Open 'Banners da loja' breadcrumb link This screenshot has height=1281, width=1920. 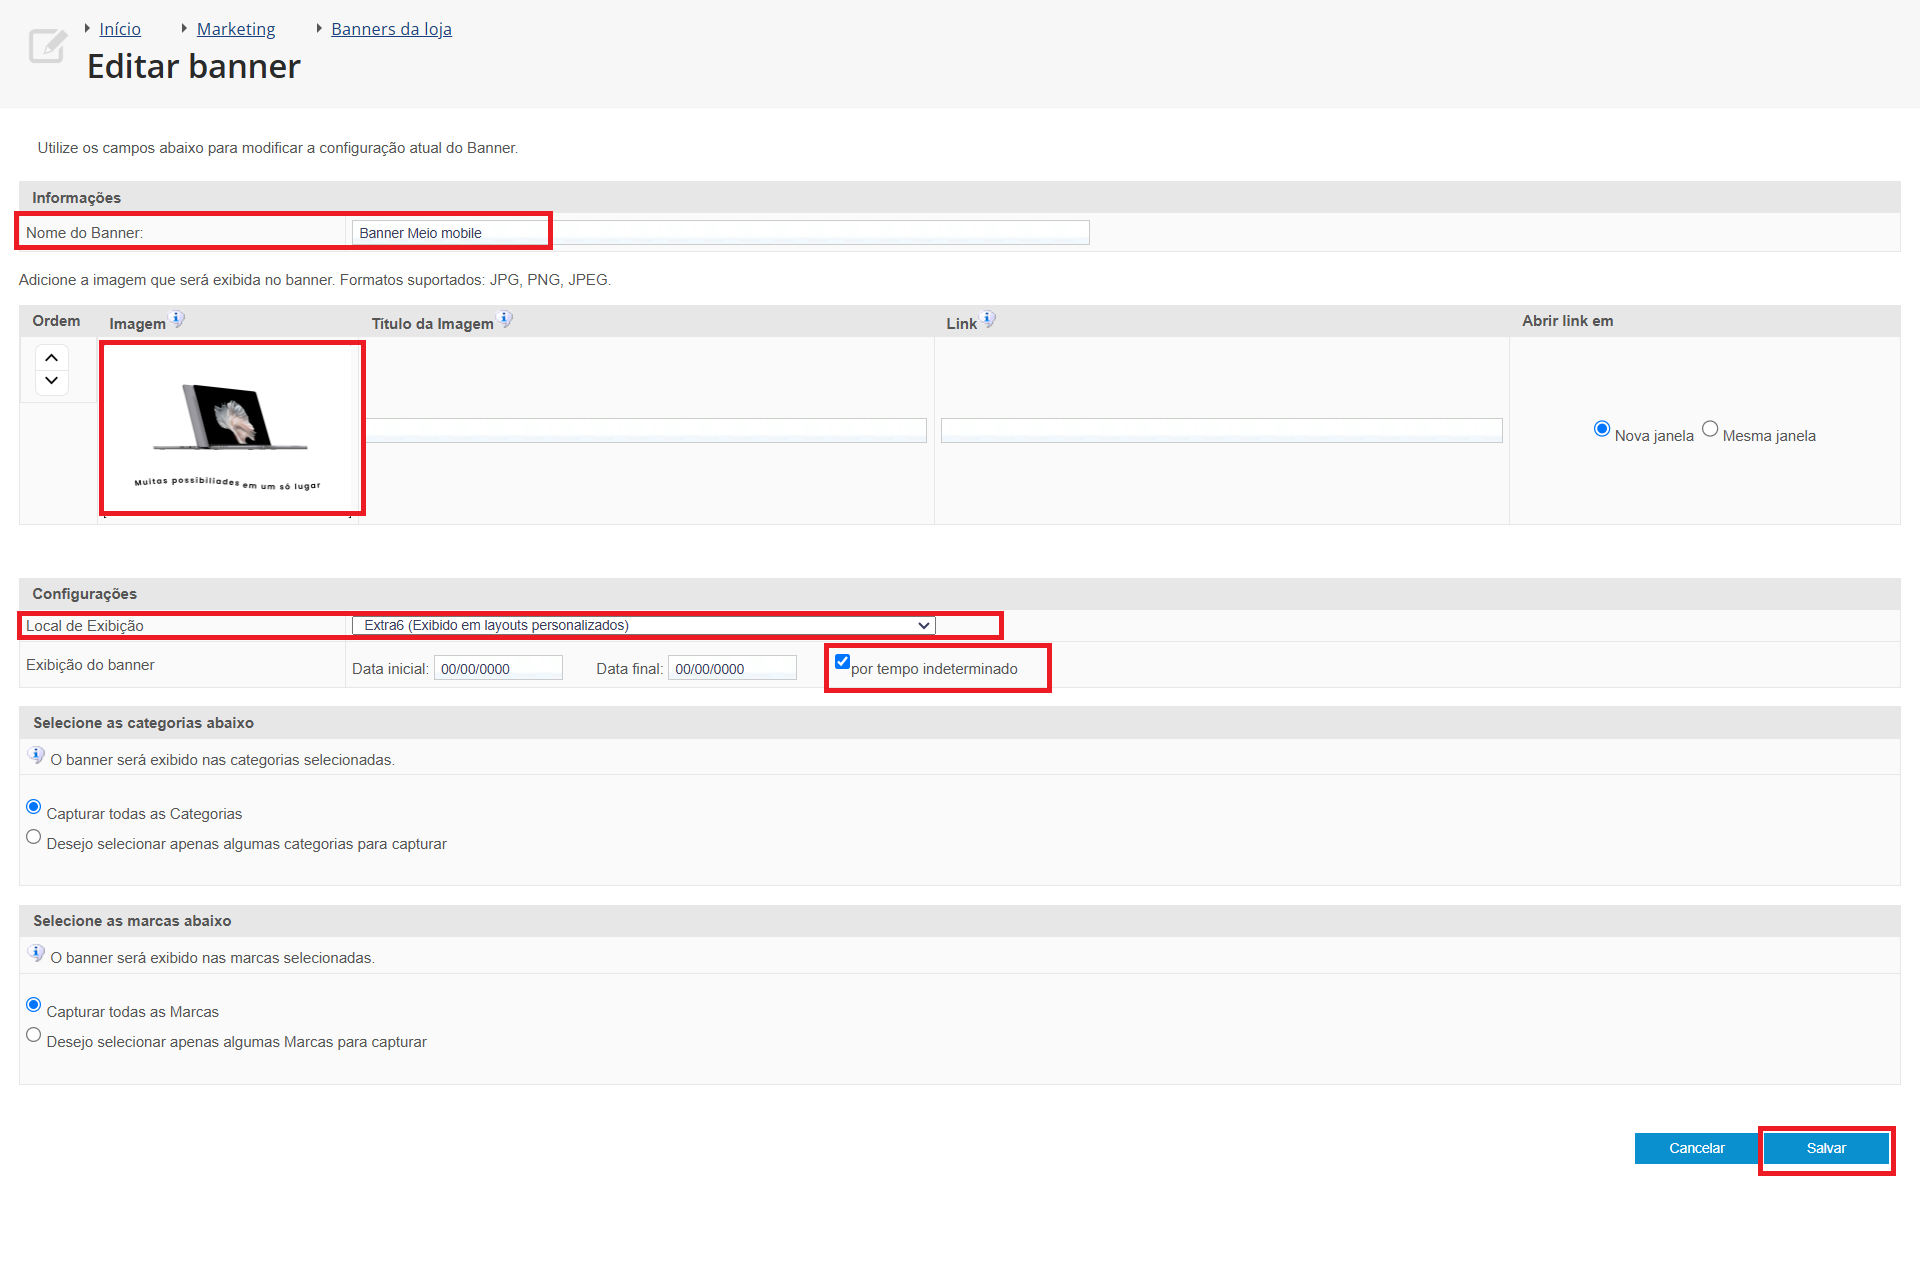click(391, 29)
